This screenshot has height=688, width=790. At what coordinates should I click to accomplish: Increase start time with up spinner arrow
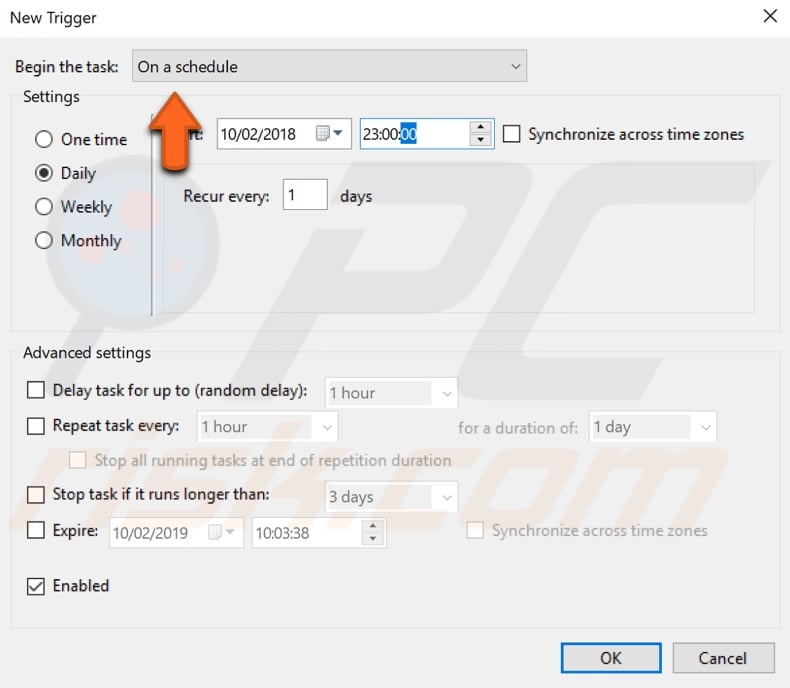coord(480,127)
